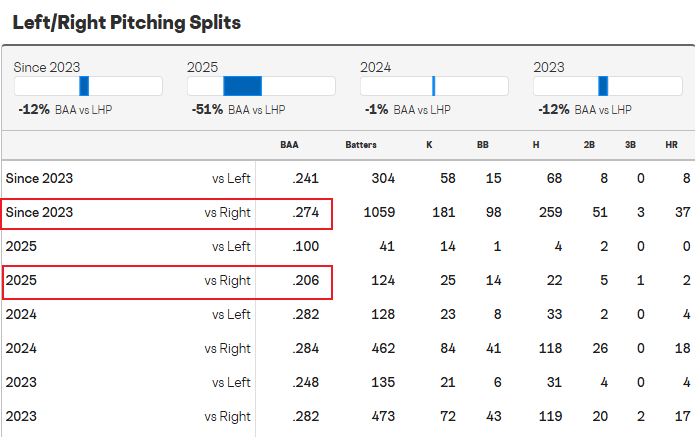The width and height of the screenshot is (695, 437).
Task: Sort by the 2B column header
Action: pos(589,145)
